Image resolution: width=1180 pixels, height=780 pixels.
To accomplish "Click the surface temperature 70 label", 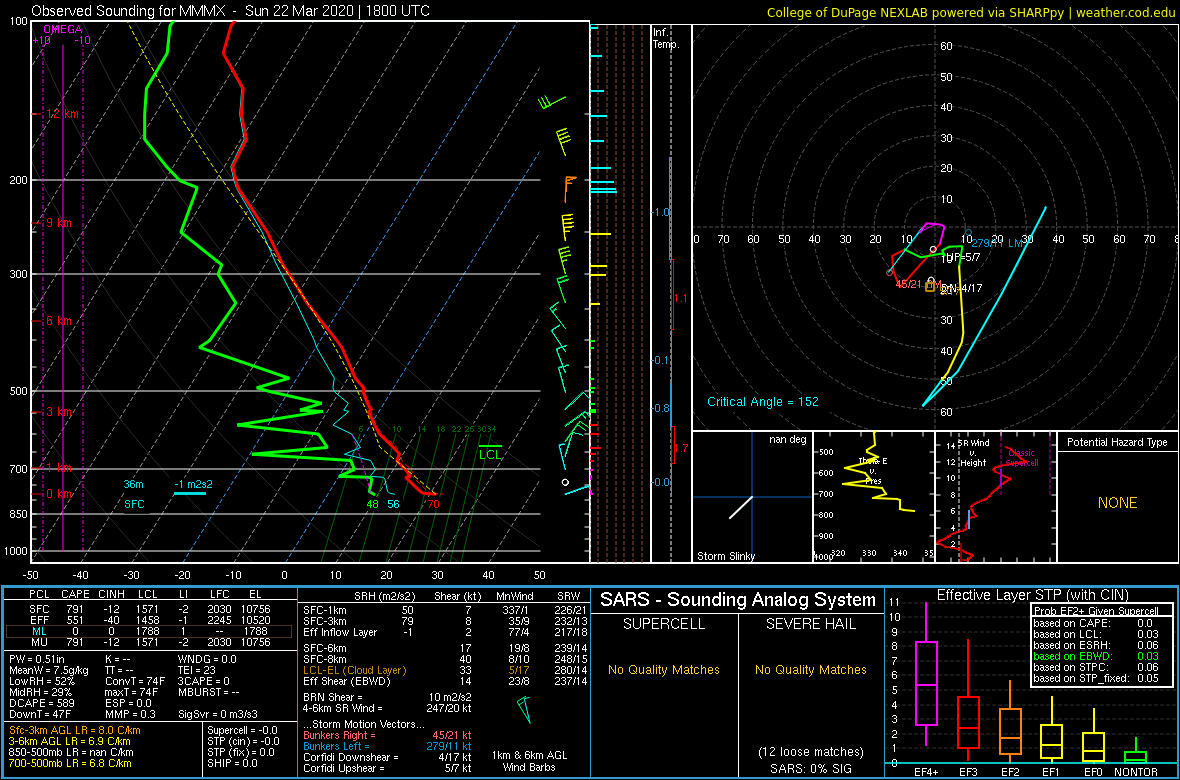I will coord(433,504).
